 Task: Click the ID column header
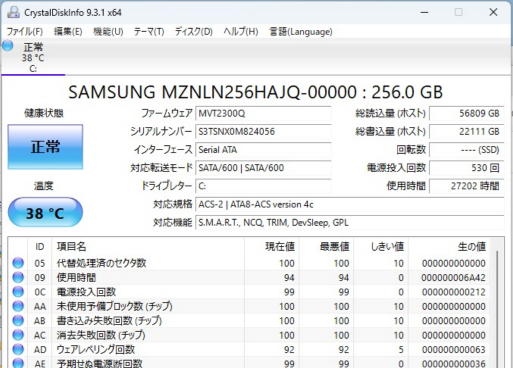[40, 247]
